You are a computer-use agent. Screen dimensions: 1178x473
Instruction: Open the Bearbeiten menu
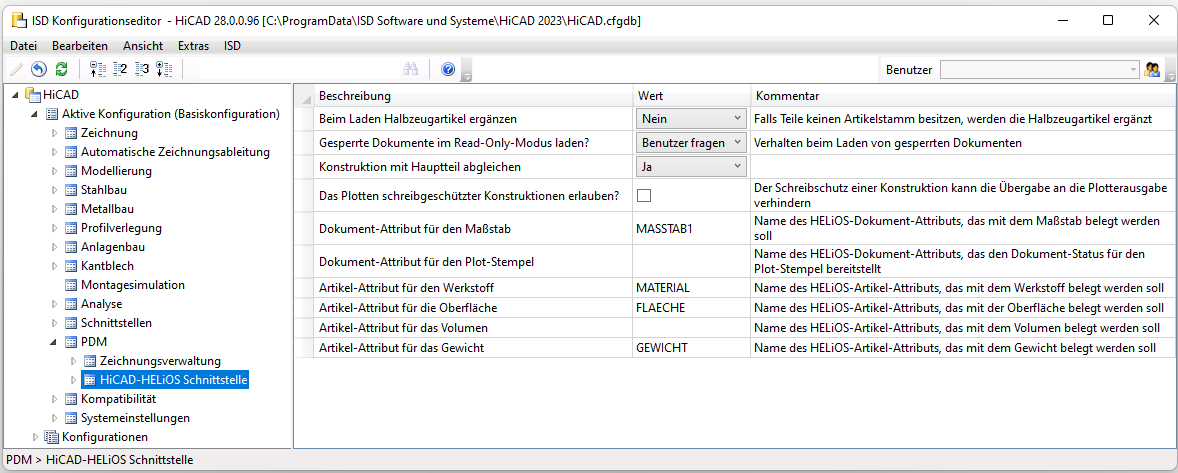80,45
